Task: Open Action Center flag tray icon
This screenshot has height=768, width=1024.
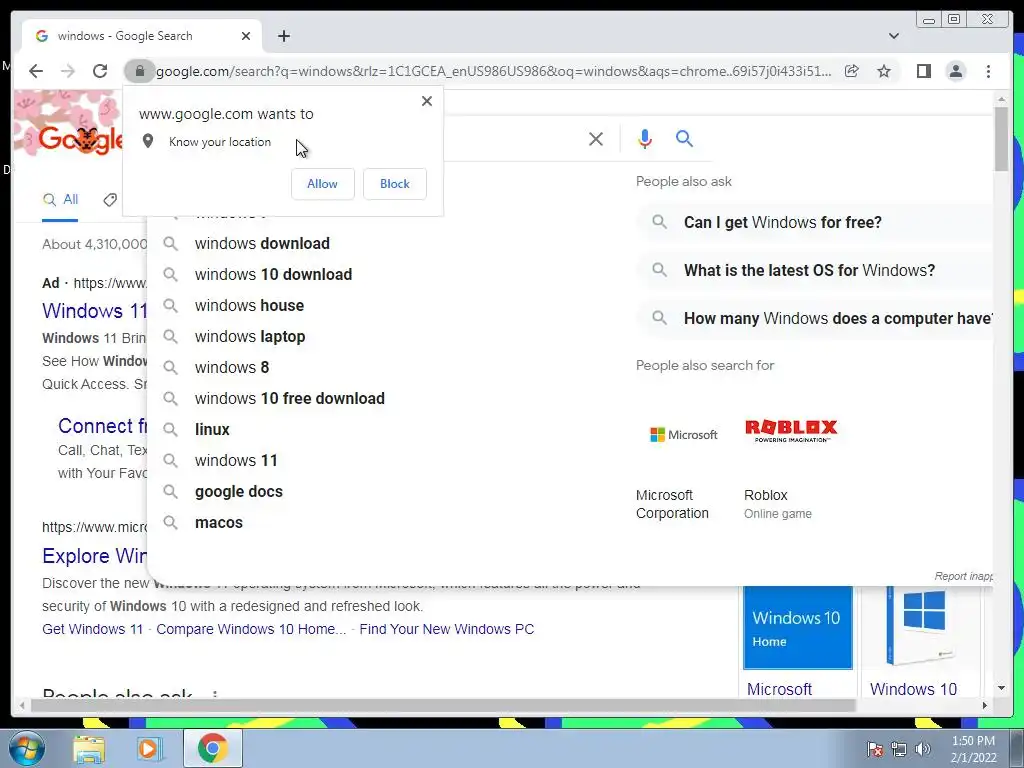Action: [x=875, y=749]
